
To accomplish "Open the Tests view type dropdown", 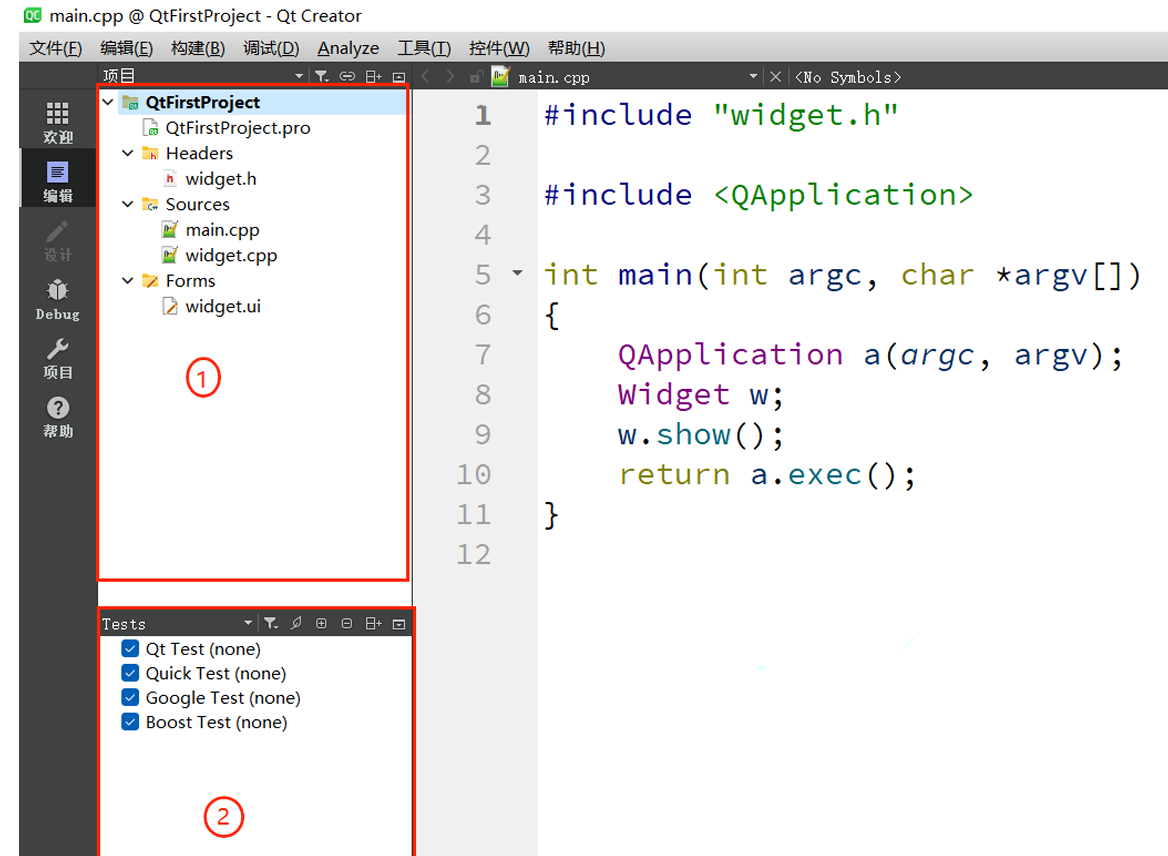I will tap(248, 624).
